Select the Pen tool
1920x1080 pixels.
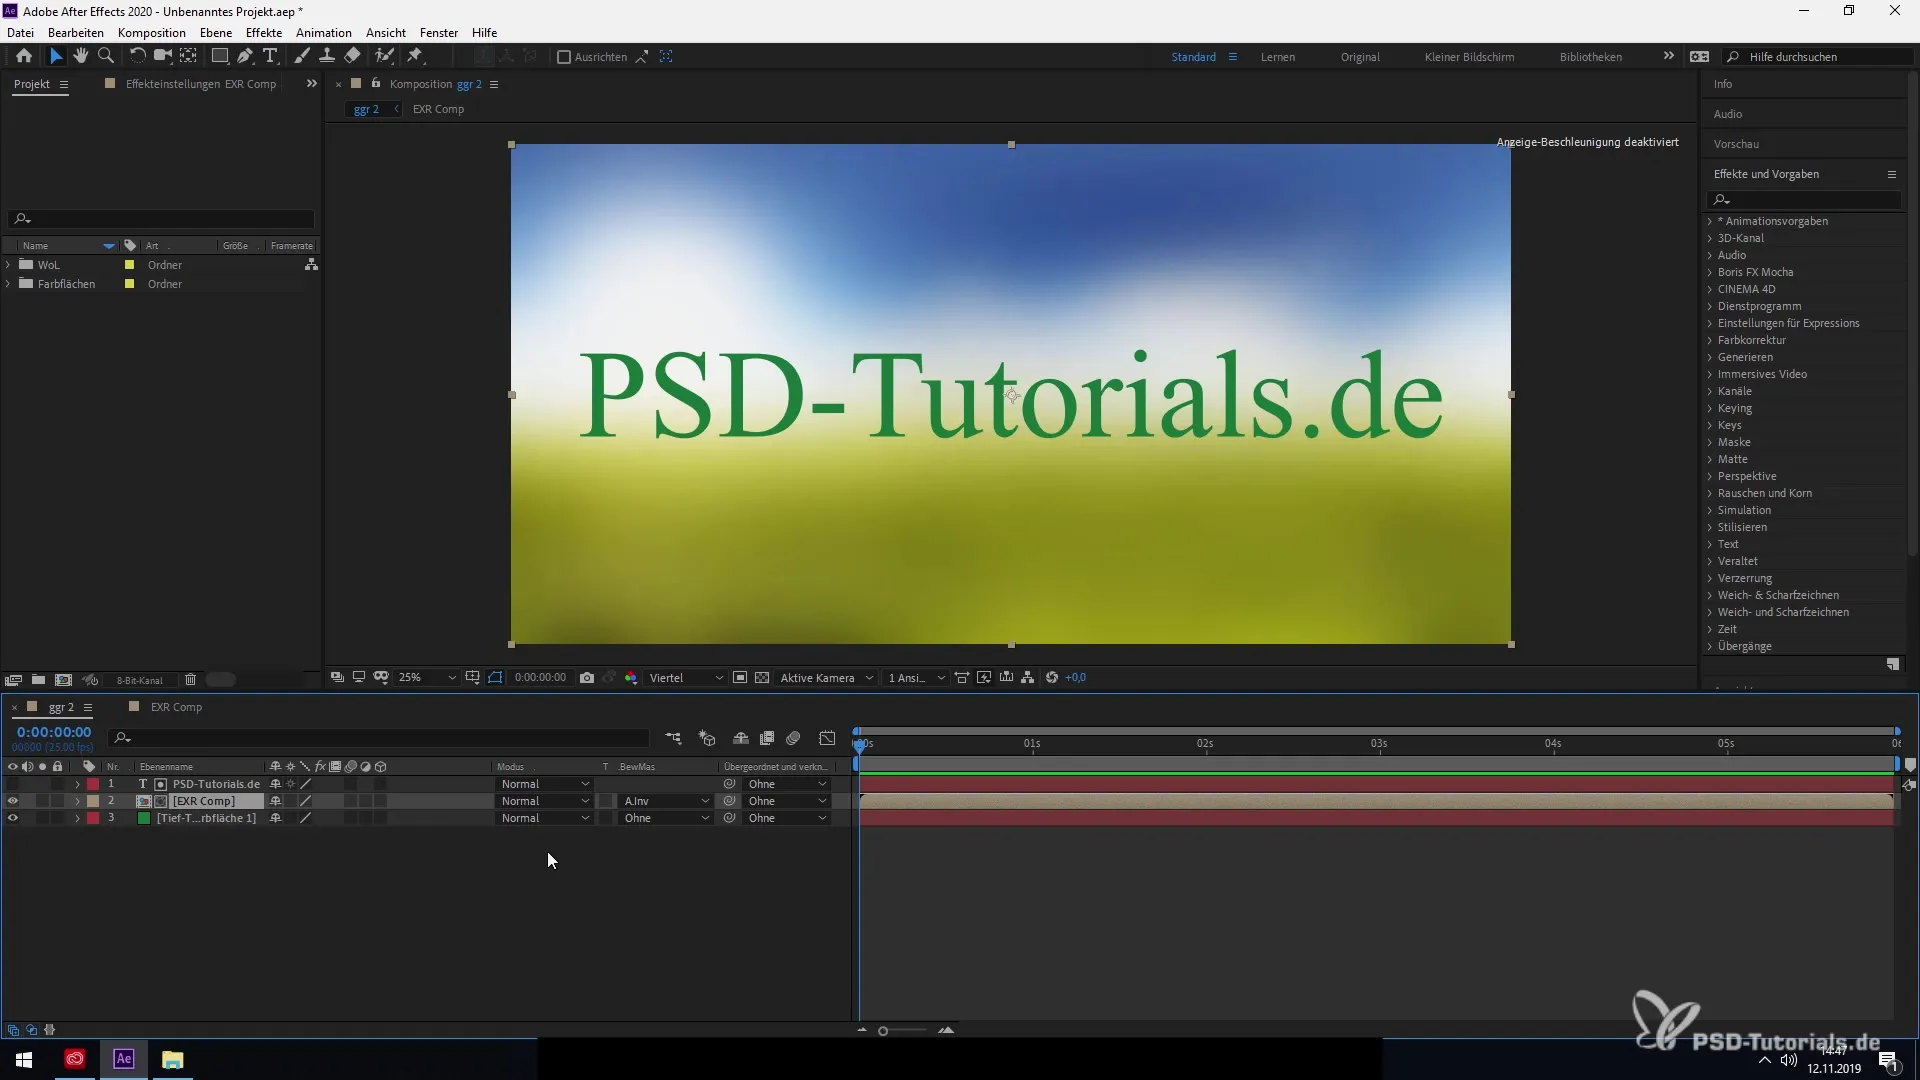245,56
